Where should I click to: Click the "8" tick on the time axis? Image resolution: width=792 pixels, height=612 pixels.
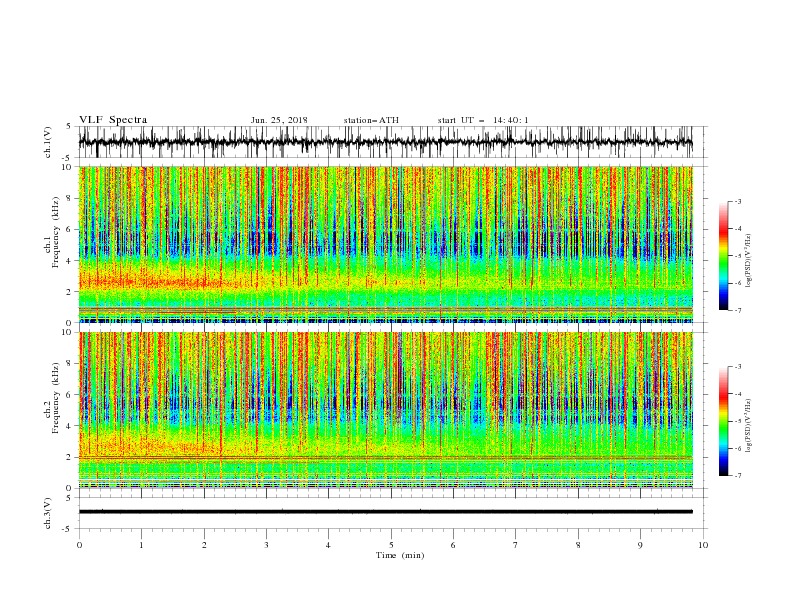[578, 545]
